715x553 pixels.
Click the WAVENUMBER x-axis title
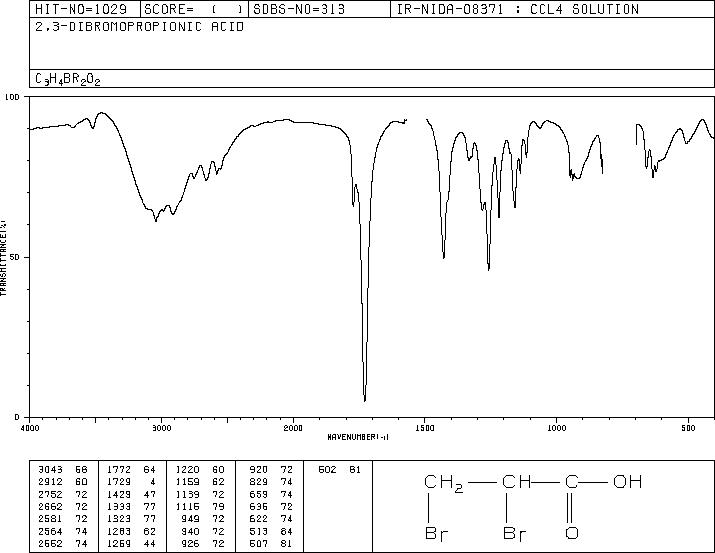pyautogui.click(x=358, y=437)
